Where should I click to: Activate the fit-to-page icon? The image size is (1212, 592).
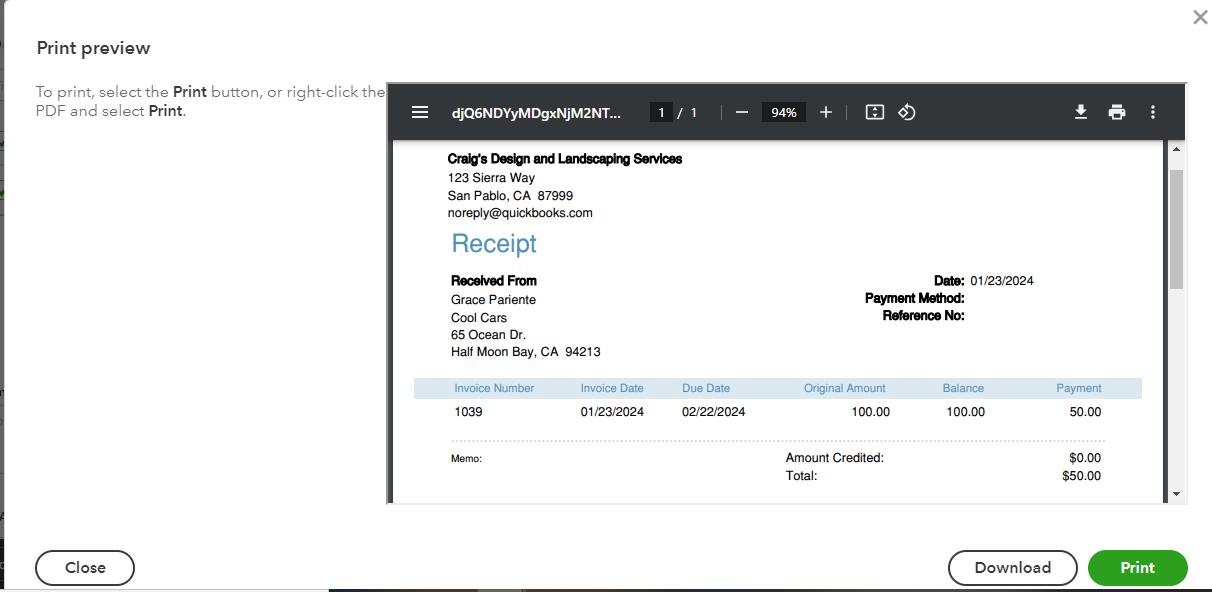click(874, 112)
